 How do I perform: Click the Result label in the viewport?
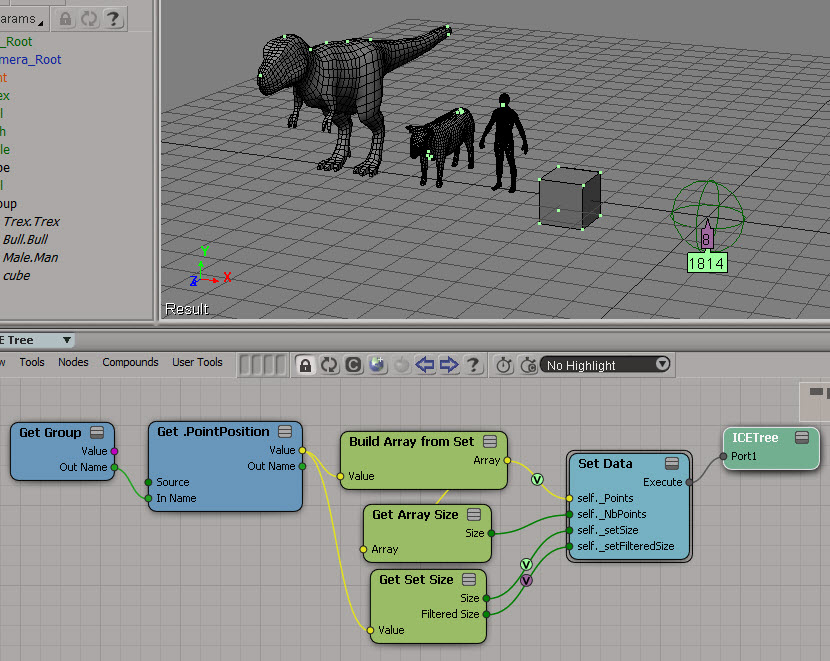click(x=187, y=309)
